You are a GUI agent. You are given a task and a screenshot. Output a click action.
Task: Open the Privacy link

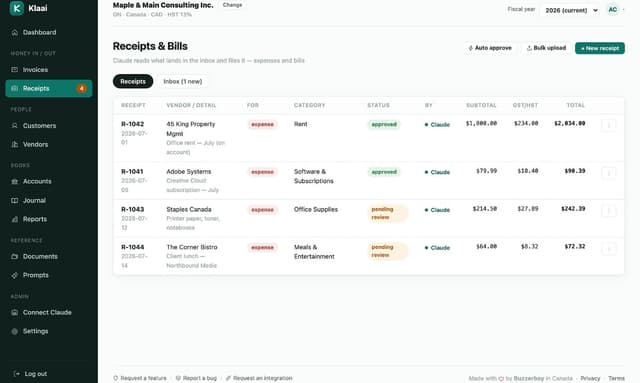pos(590,378)
